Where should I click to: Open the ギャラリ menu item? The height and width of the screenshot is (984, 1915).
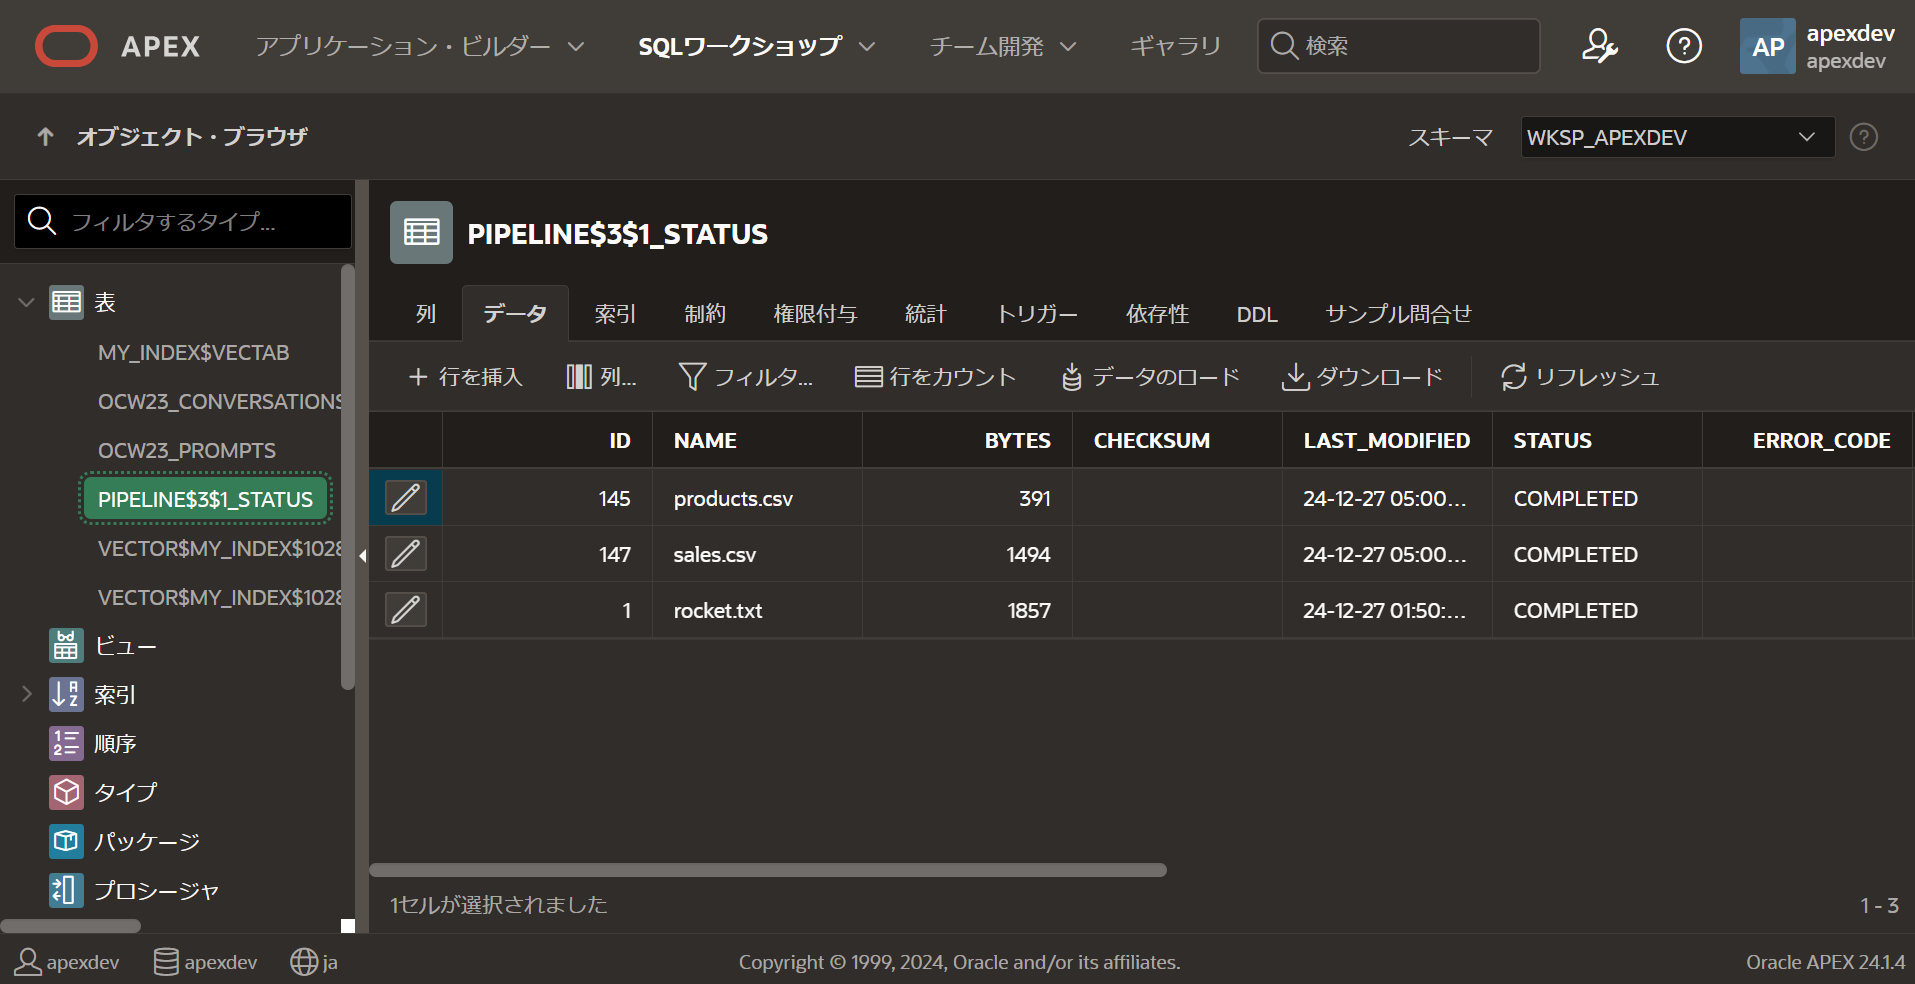(x=1176, y=46)
